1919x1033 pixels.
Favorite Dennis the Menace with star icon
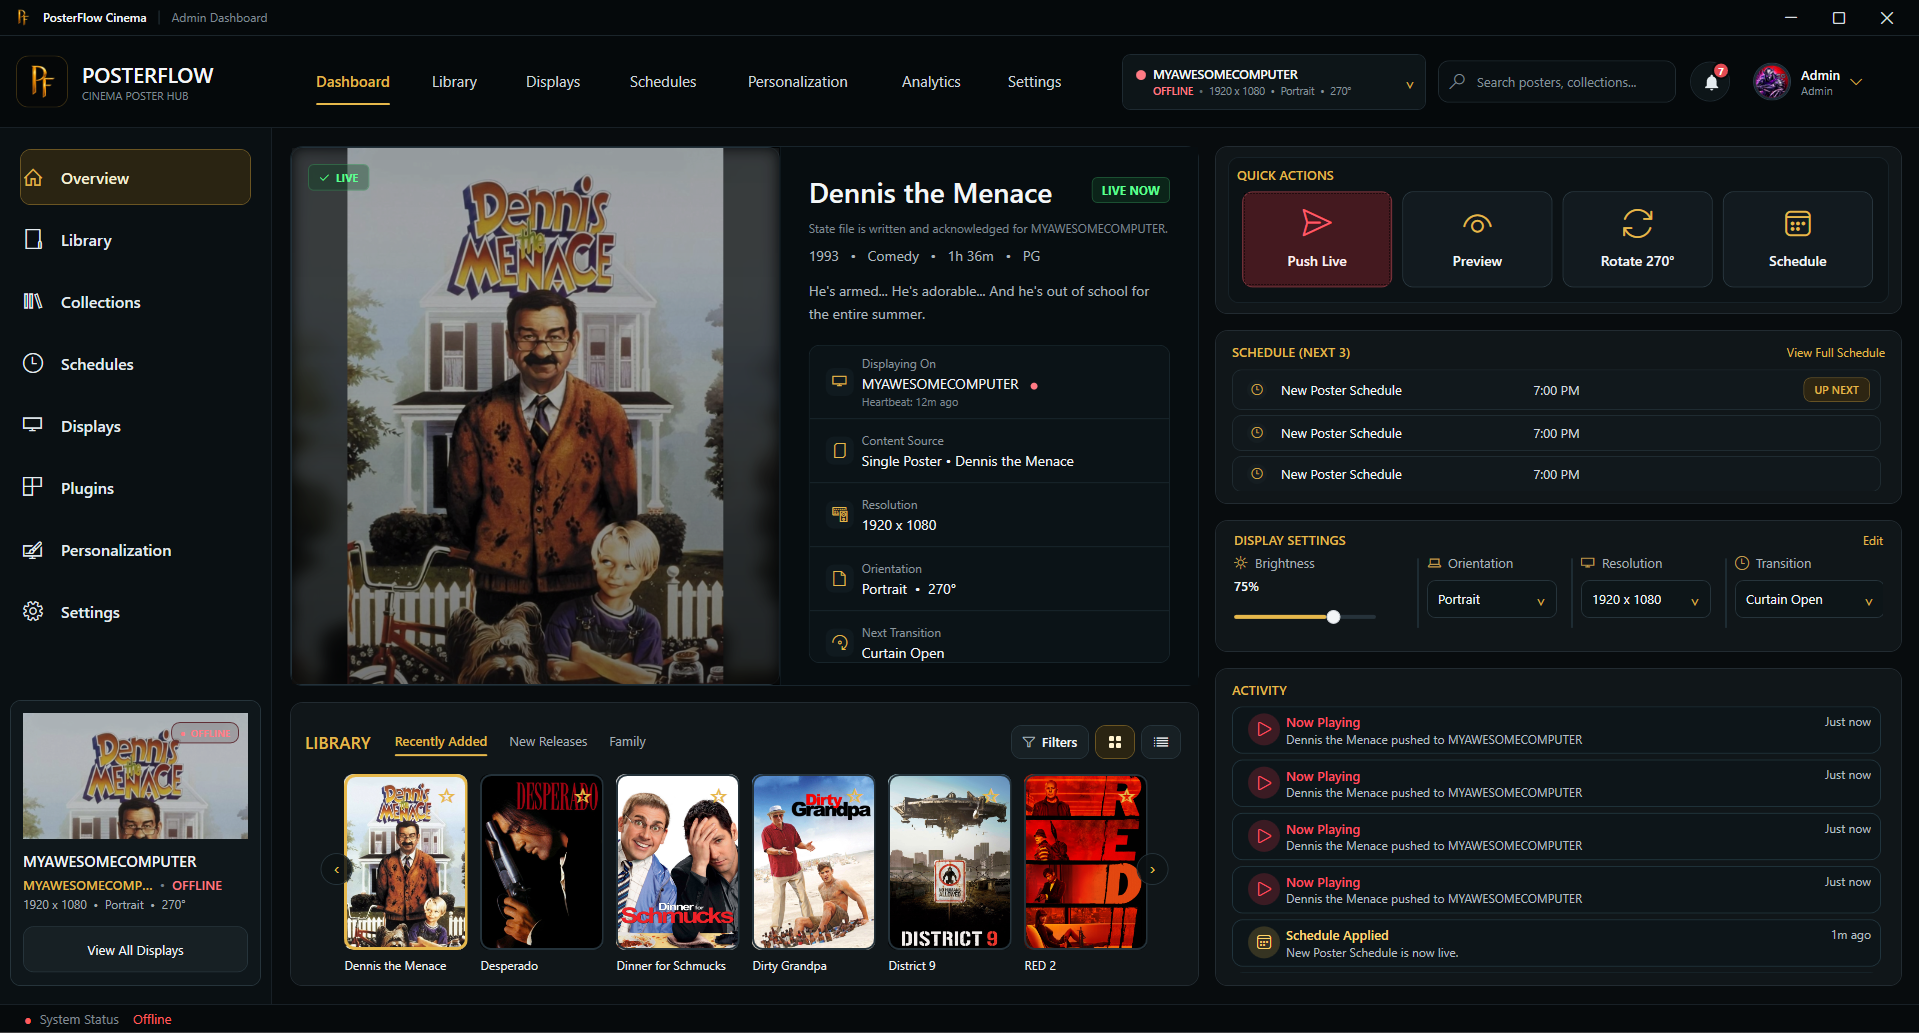pyautogui.click(x=447, y=796)
